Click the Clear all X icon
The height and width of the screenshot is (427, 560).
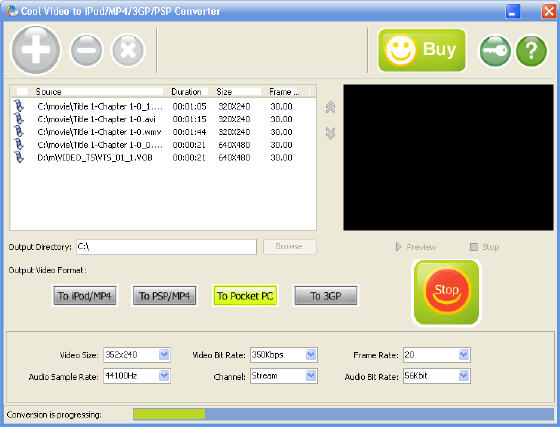point(128,50)
